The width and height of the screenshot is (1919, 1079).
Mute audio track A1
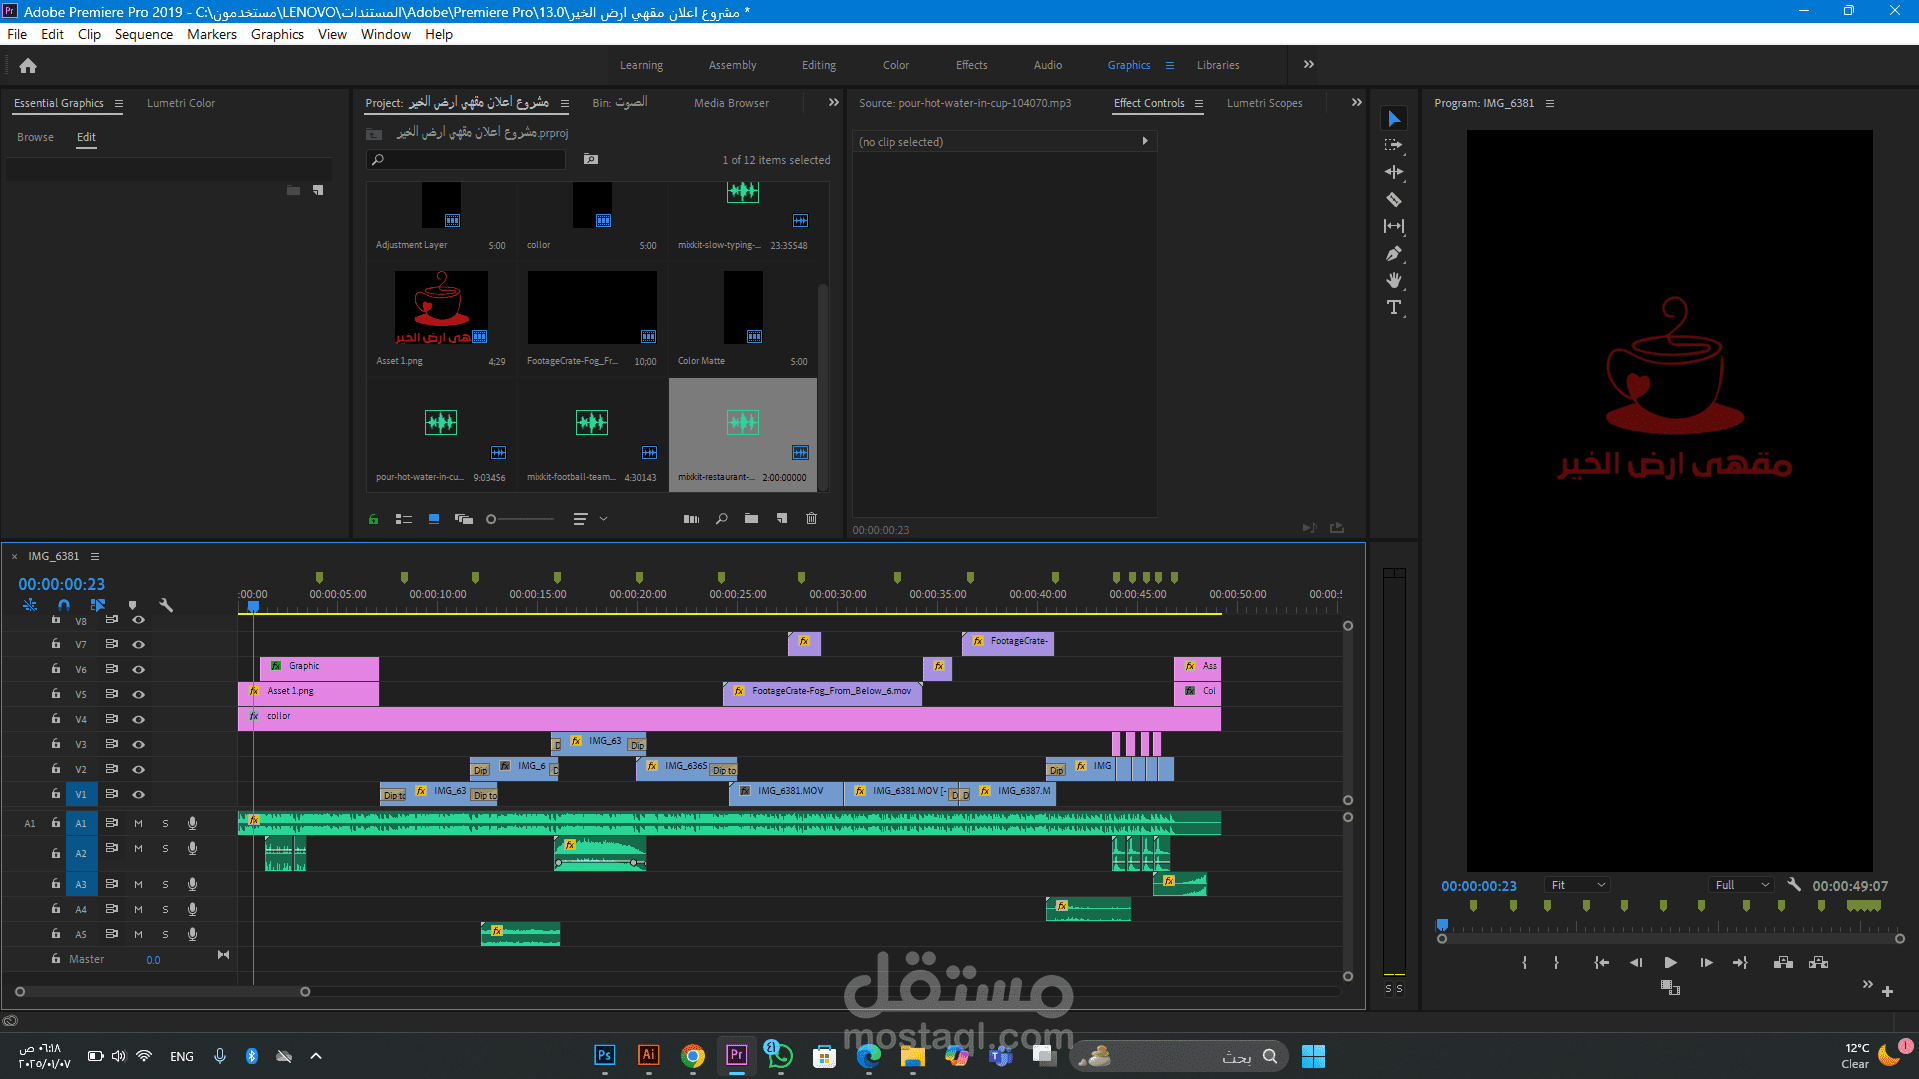[138, 824]
